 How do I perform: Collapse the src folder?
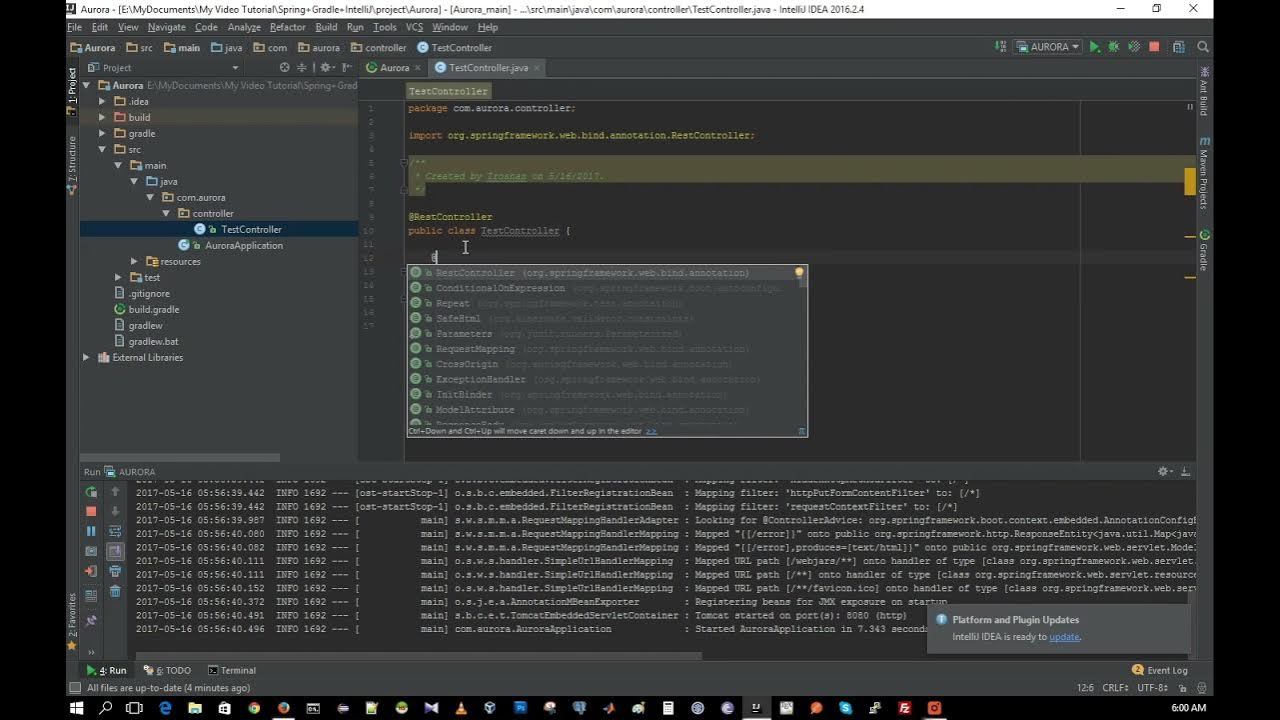(102, 149)
